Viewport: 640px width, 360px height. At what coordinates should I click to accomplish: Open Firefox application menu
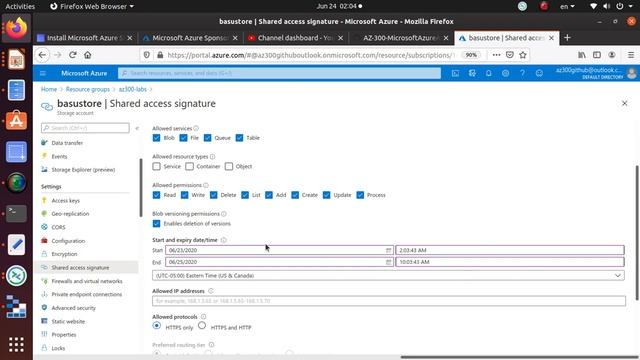(631, 55)
